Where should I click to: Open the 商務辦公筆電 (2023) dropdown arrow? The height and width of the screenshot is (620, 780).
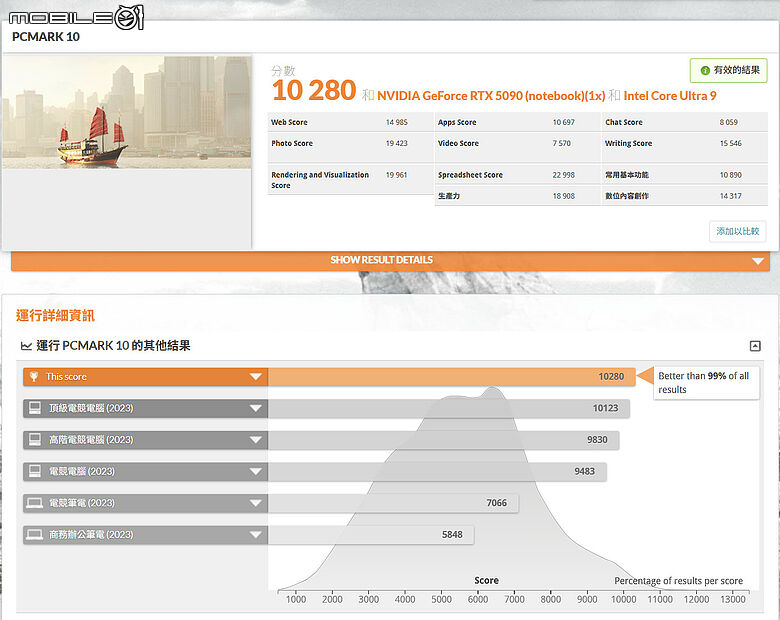pyautogui.click(x=256, y=535)
